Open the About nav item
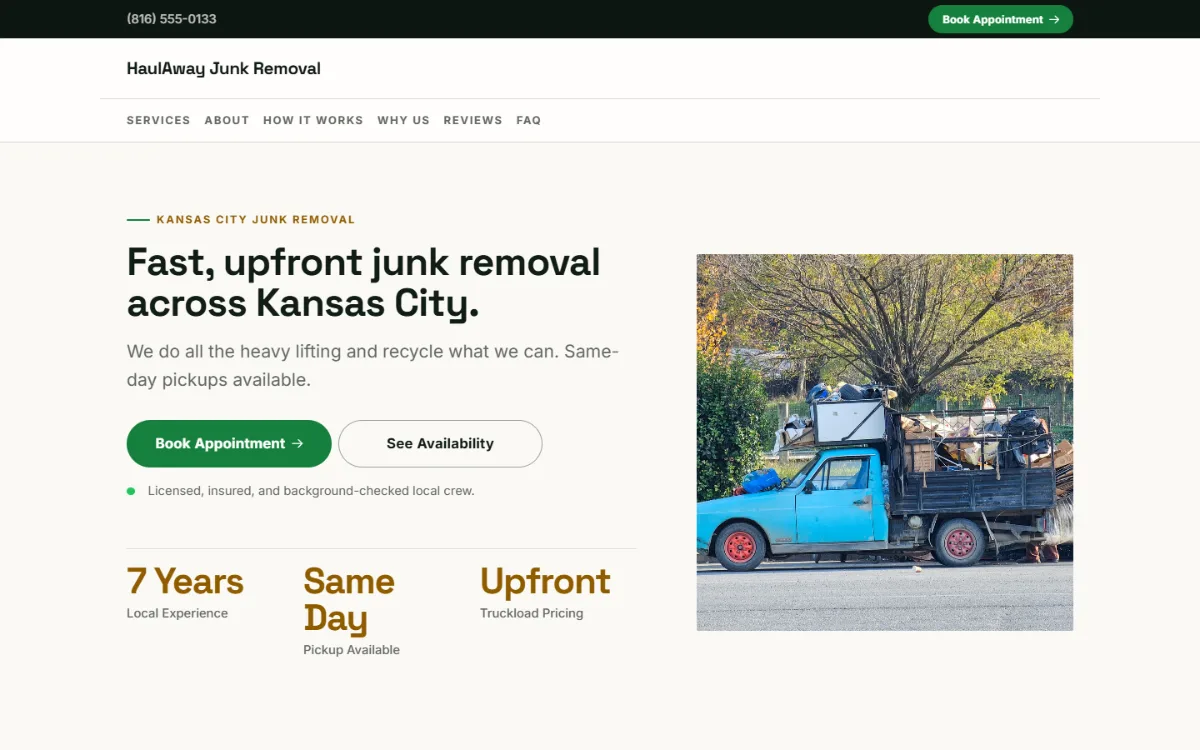Screen dimensions: 1200x750 pos(227,120)
